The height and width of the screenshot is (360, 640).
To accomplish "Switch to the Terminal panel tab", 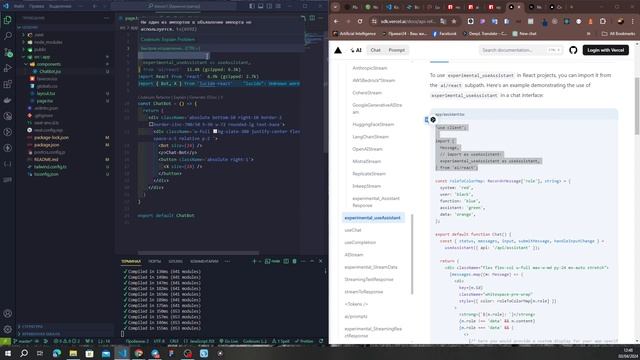I will [131, 261].
